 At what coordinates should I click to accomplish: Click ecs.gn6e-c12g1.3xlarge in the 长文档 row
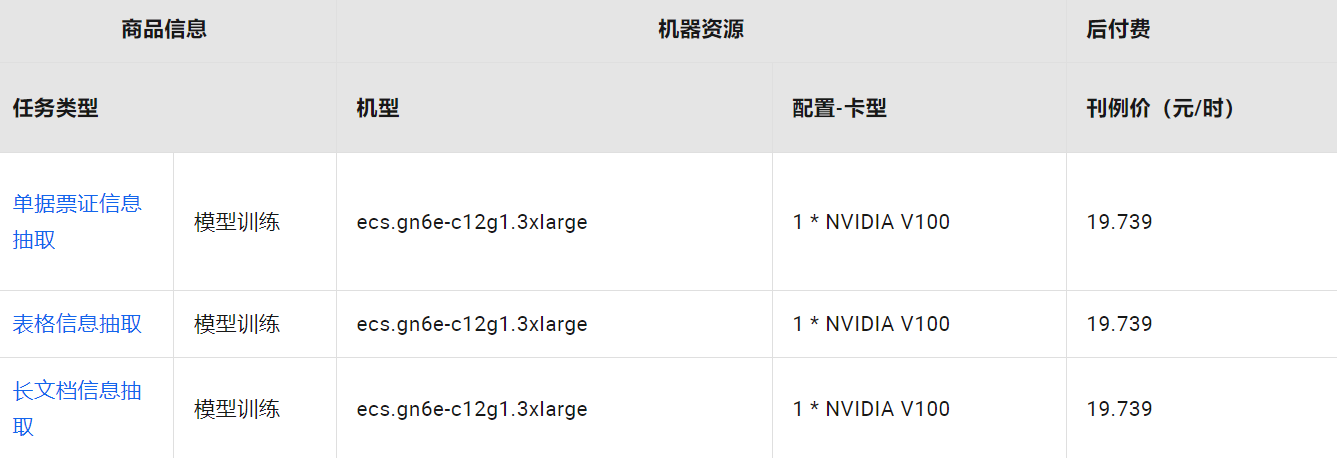coord(472,409)
